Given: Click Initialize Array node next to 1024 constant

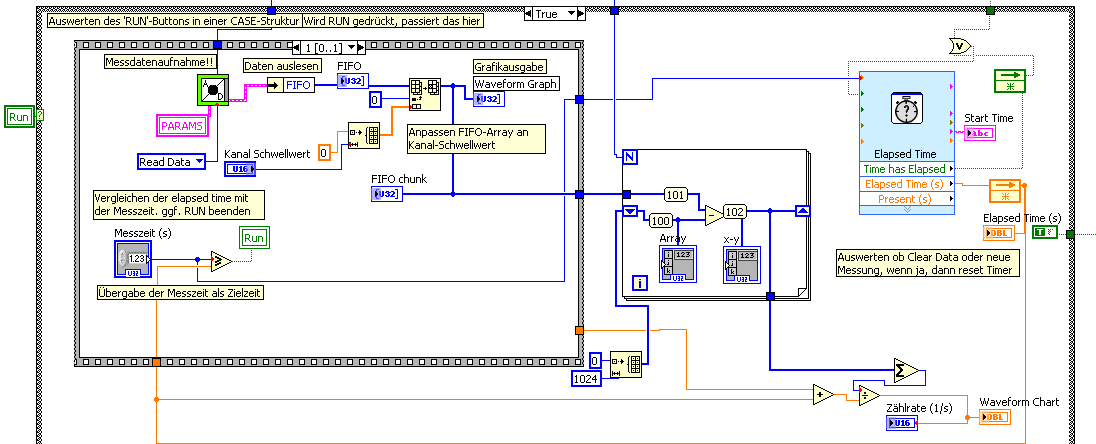Looking at the screenshot, I should pyautogui.click(x=626, y=364).
